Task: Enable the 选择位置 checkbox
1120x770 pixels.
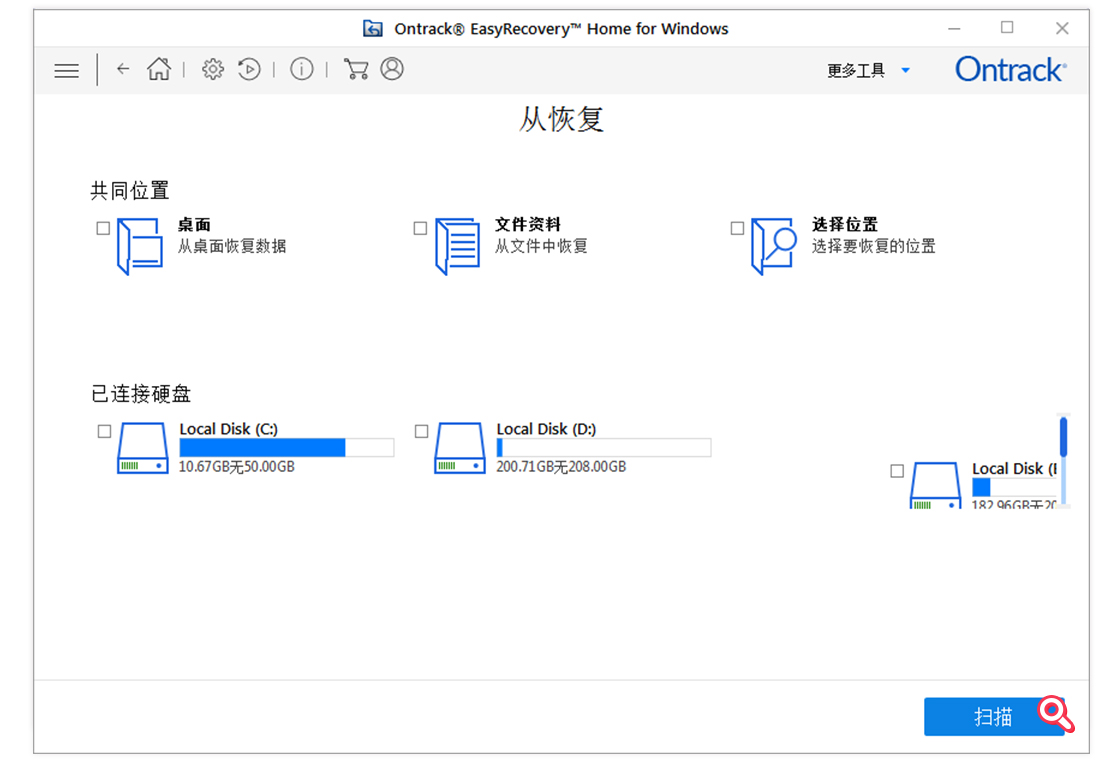Action: click(x=737, y=228)
